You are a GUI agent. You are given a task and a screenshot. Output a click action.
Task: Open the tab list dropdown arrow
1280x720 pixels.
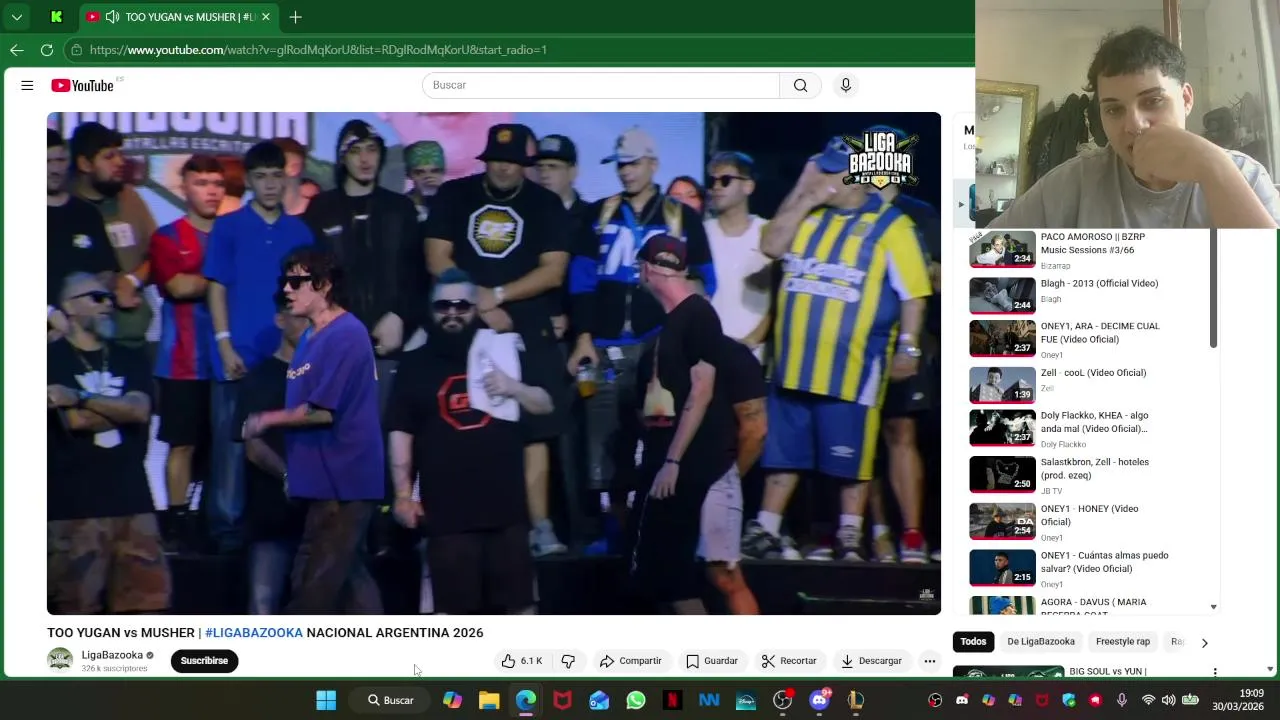point(17,17)
